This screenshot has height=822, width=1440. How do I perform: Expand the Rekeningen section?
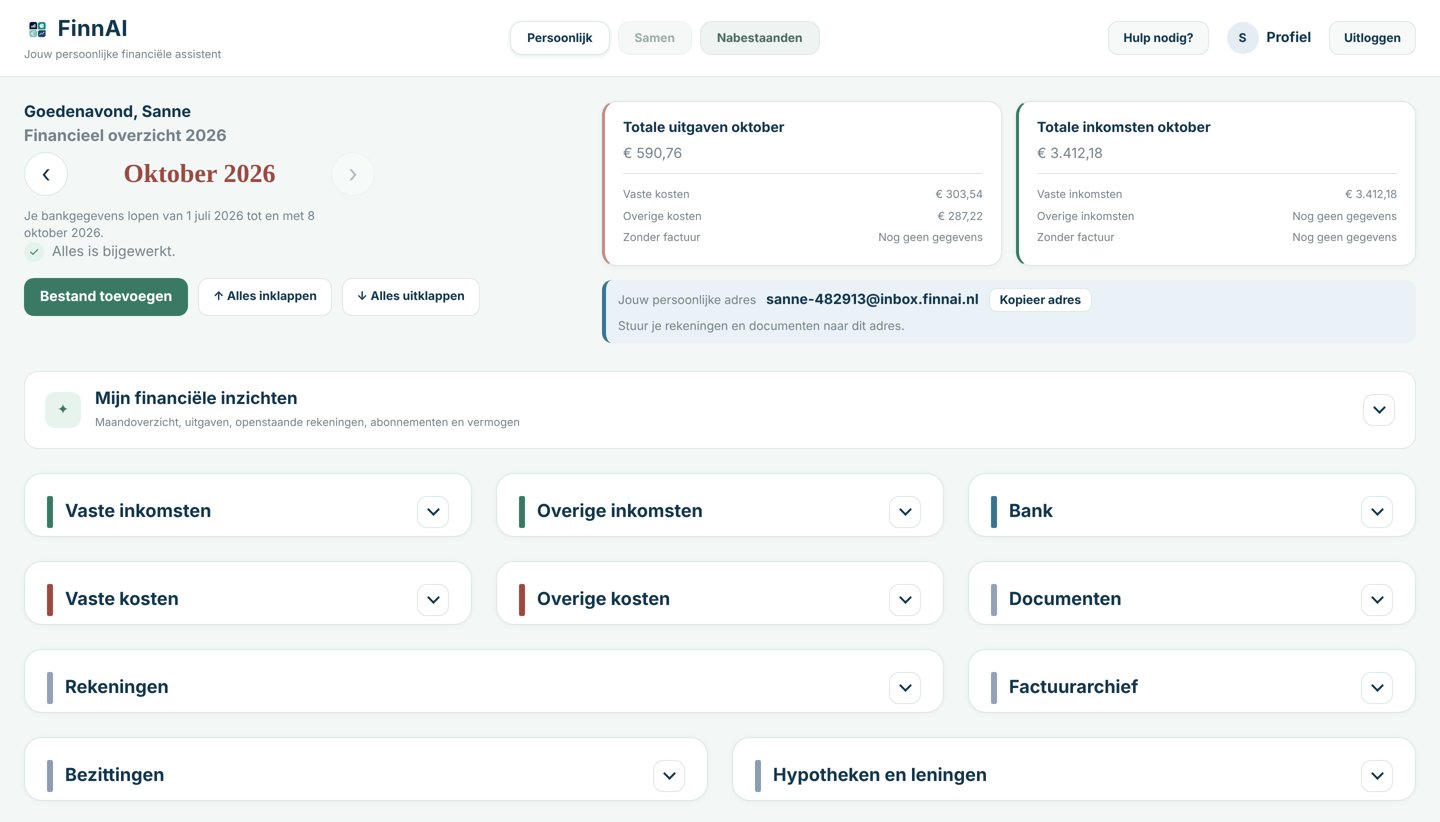pyautogui.click(x=905, y=687)
